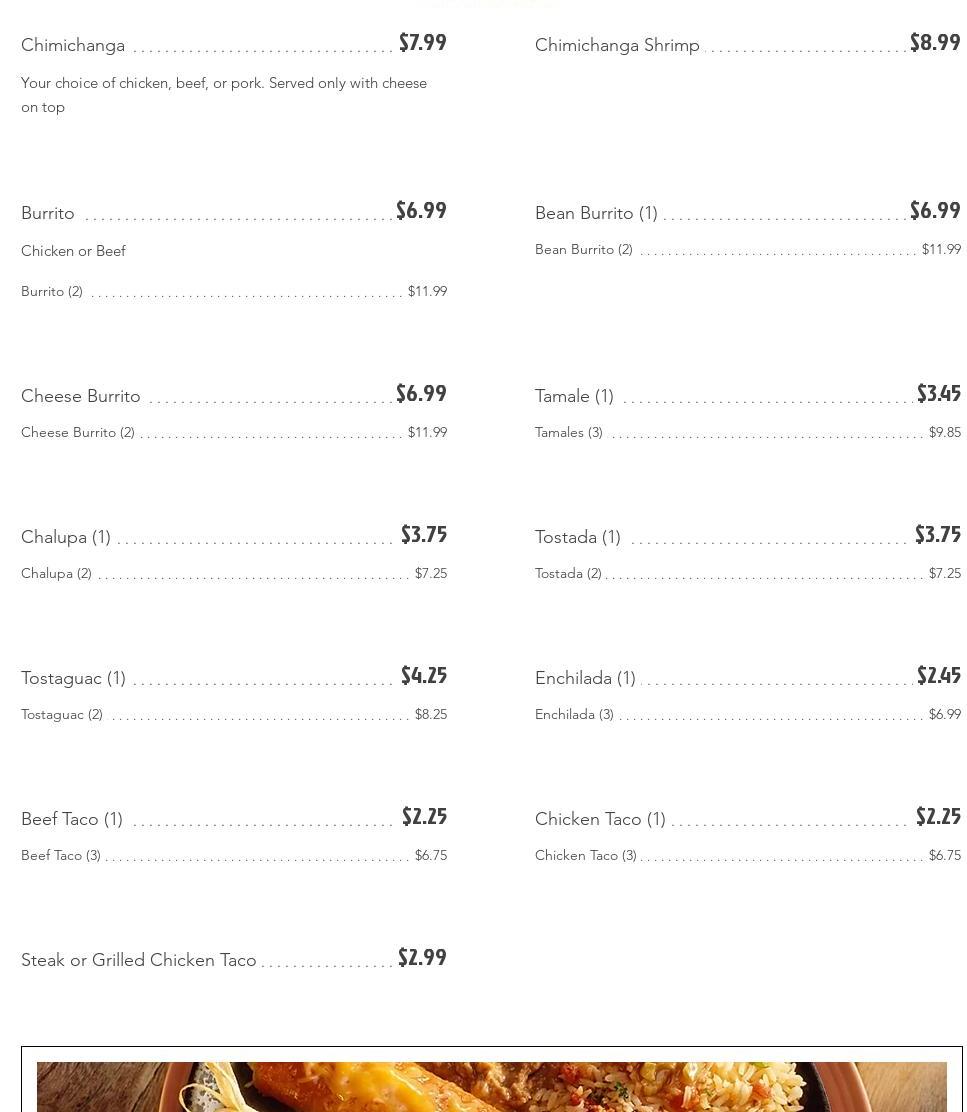Click the Burrito (2) option line
The height and width of the screenshot is (1112, 967).
[x=52, y=291]
